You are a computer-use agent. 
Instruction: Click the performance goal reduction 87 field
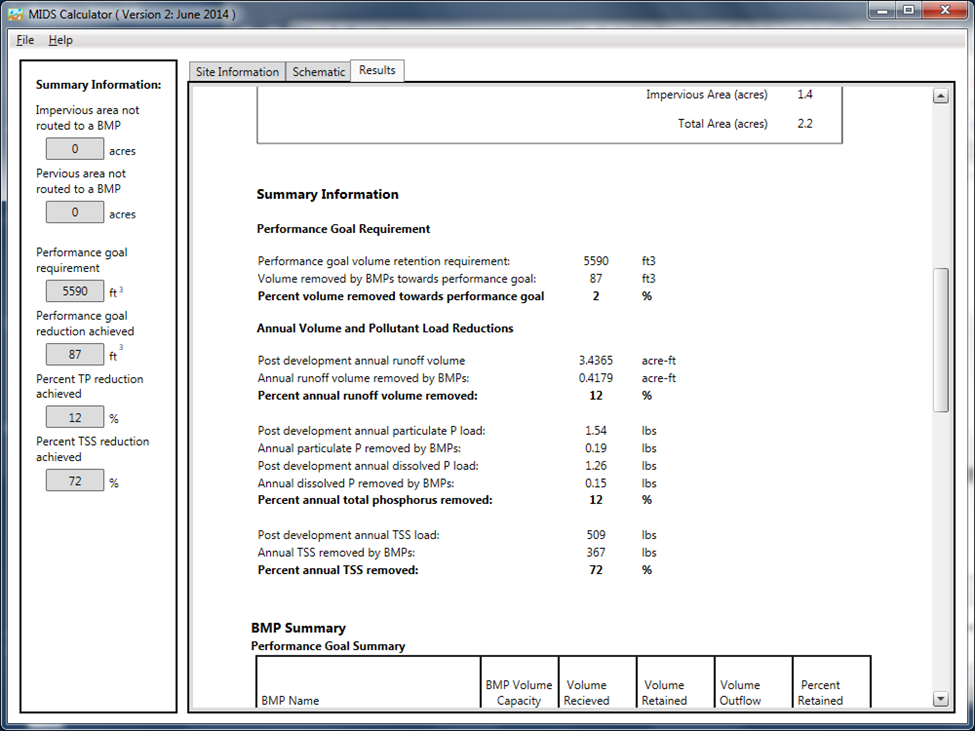[75, 355]
